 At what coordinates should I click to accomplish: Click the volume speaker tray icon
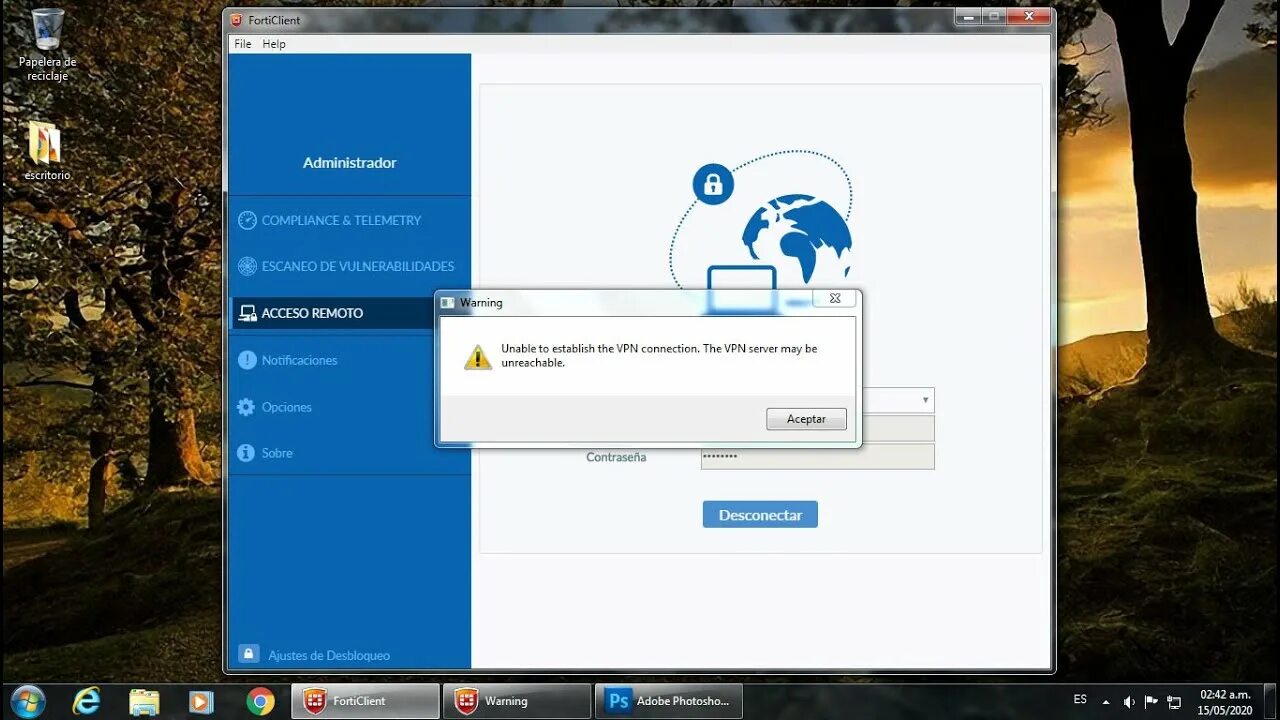click(1129, 702)
